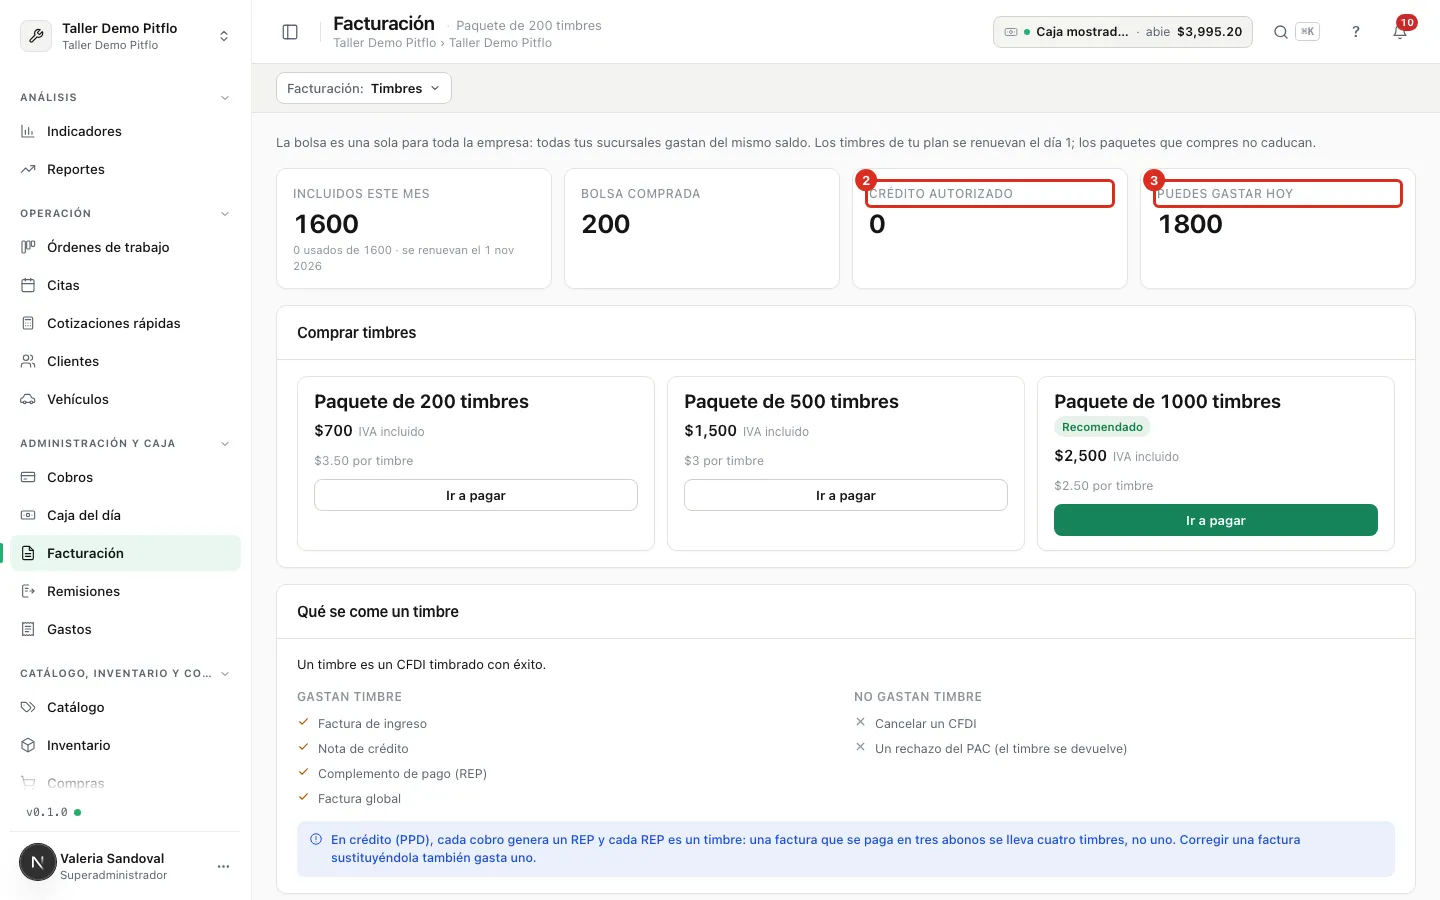The width and height of the screenshot is (1440, 900).
Task: Click the Remisiones document icon
Action: pyautogui.click(x=28, y=591)
